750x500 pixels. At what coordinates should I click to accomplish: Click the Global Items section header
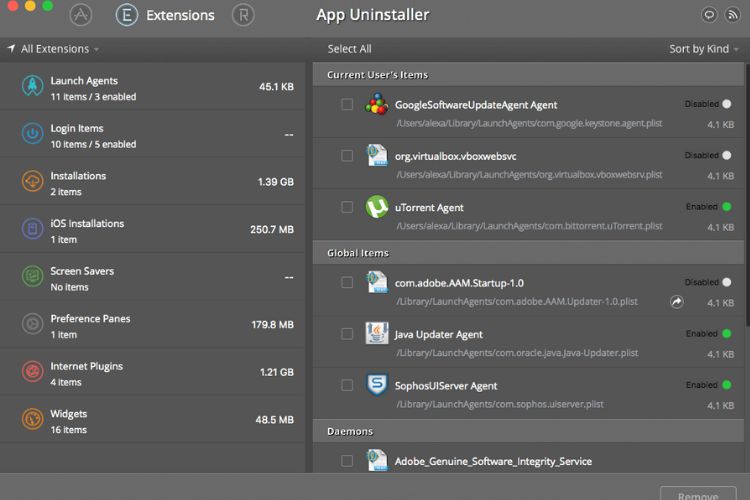tap(528, 253)
